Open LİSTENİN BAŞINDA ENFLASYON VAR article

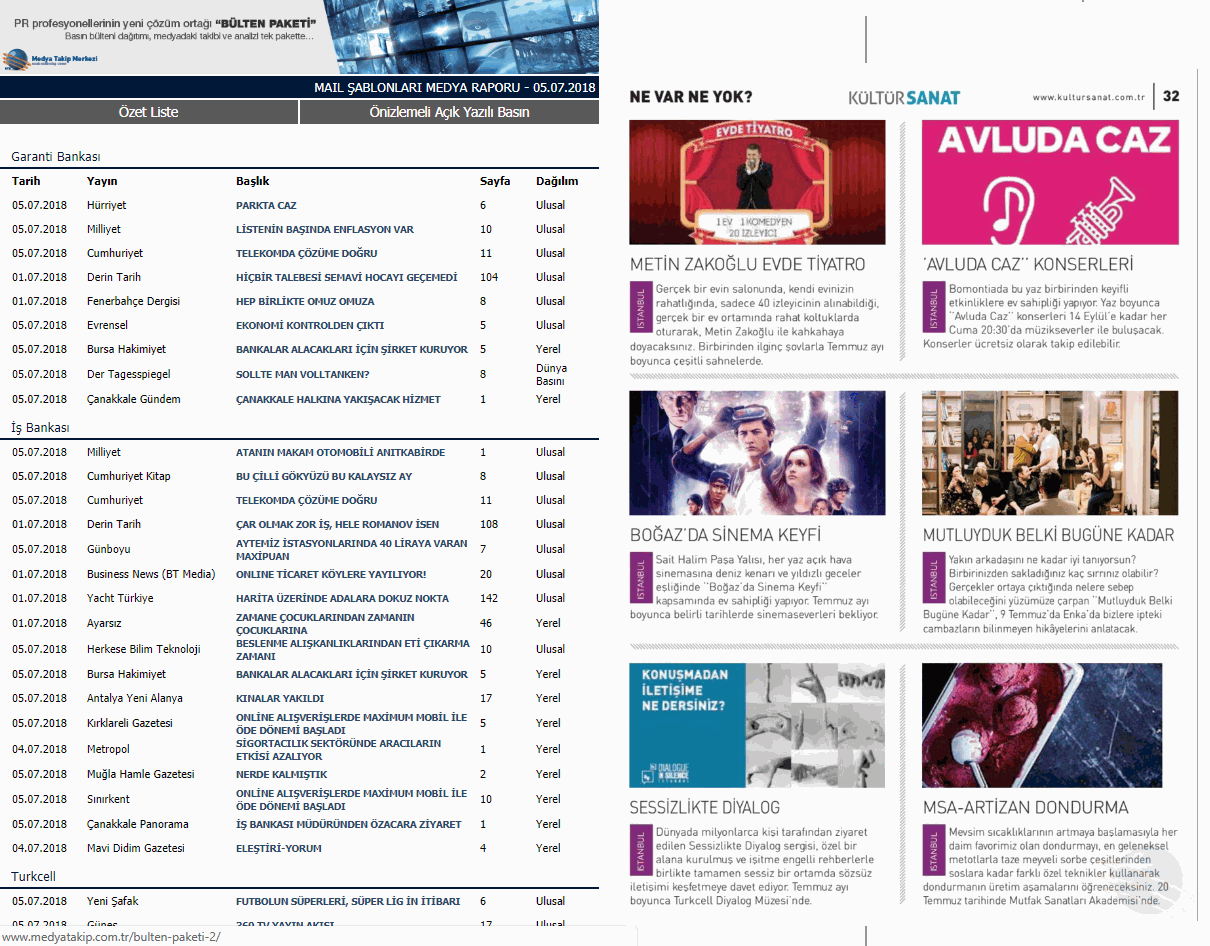click(x=325, y=229)
